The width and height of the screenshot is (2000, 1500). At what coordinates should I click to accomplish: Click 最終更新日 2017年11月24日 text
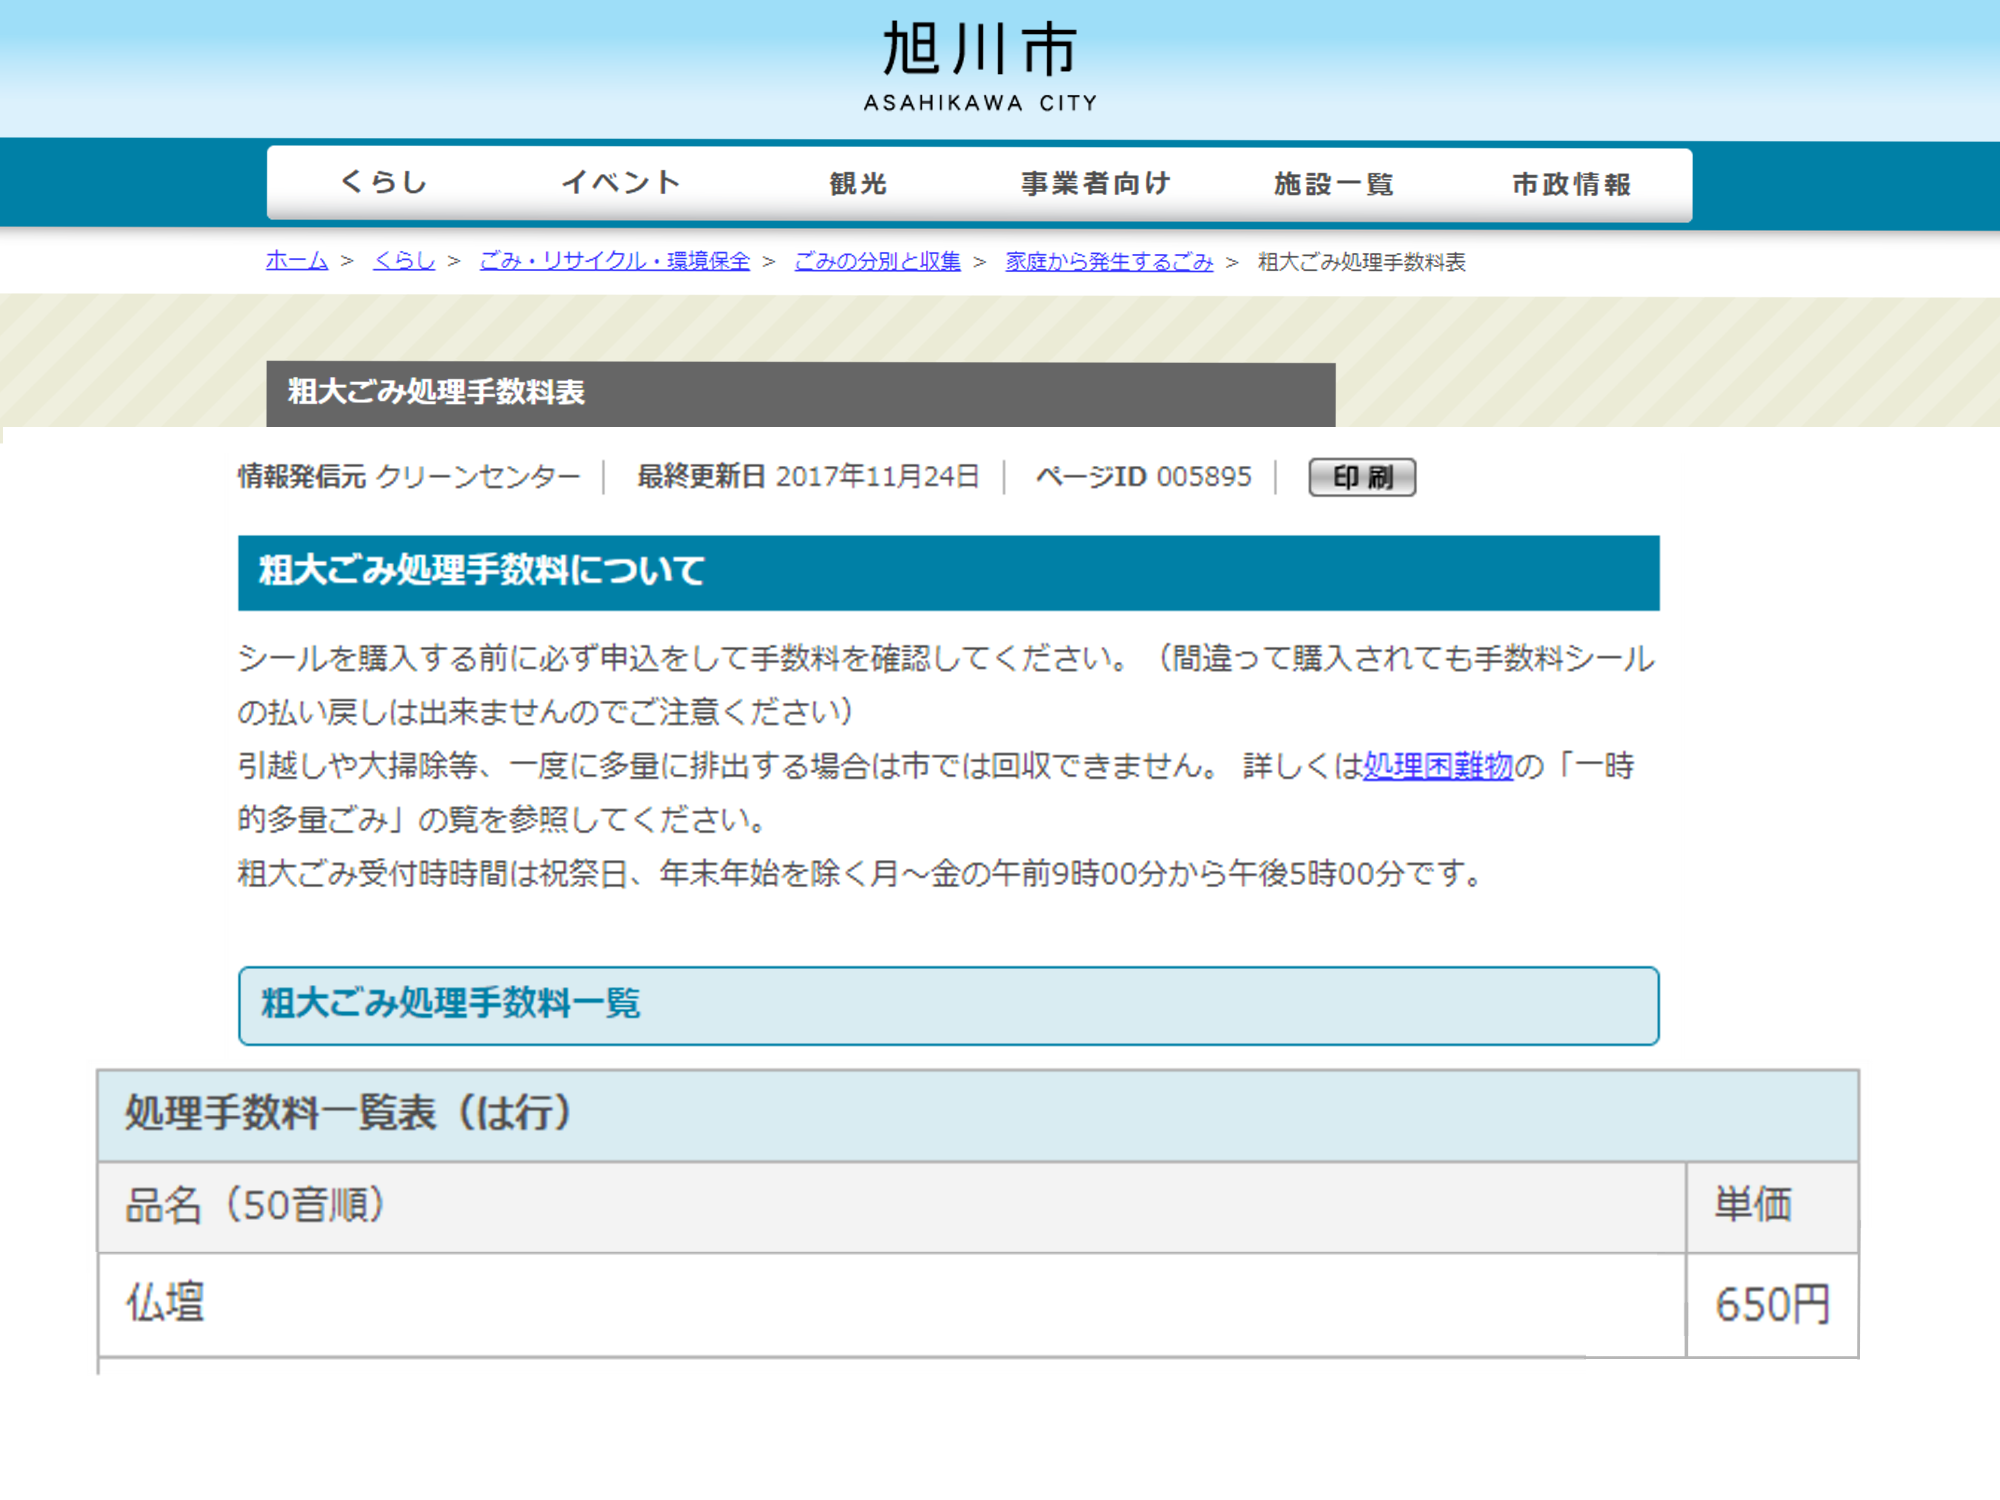[808, 477]
